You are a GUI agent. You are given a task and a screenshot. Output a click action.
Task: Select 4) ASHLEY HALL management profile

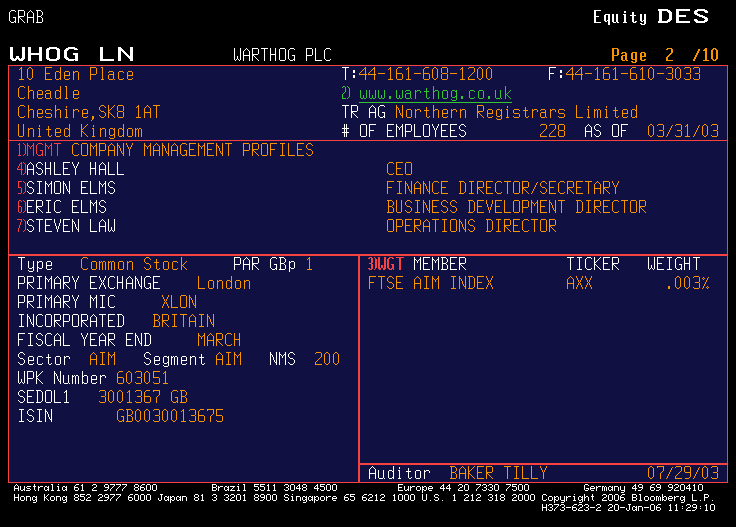pyautogui.click(x=71, y=169)
